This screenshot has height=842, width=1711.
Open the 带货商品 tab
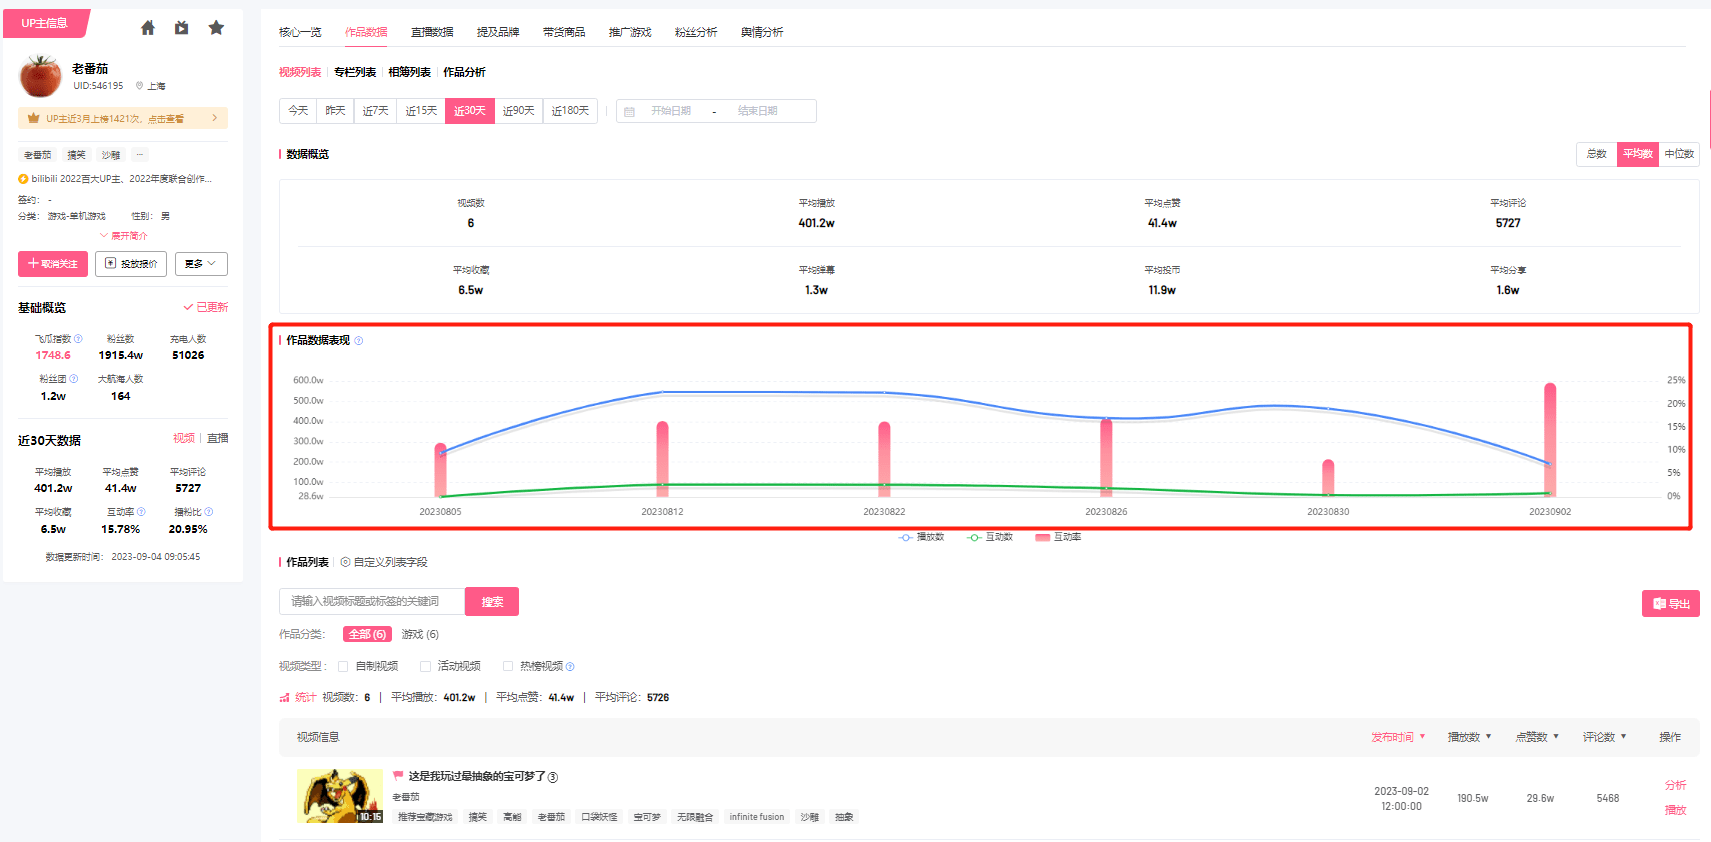coord(564,32)
